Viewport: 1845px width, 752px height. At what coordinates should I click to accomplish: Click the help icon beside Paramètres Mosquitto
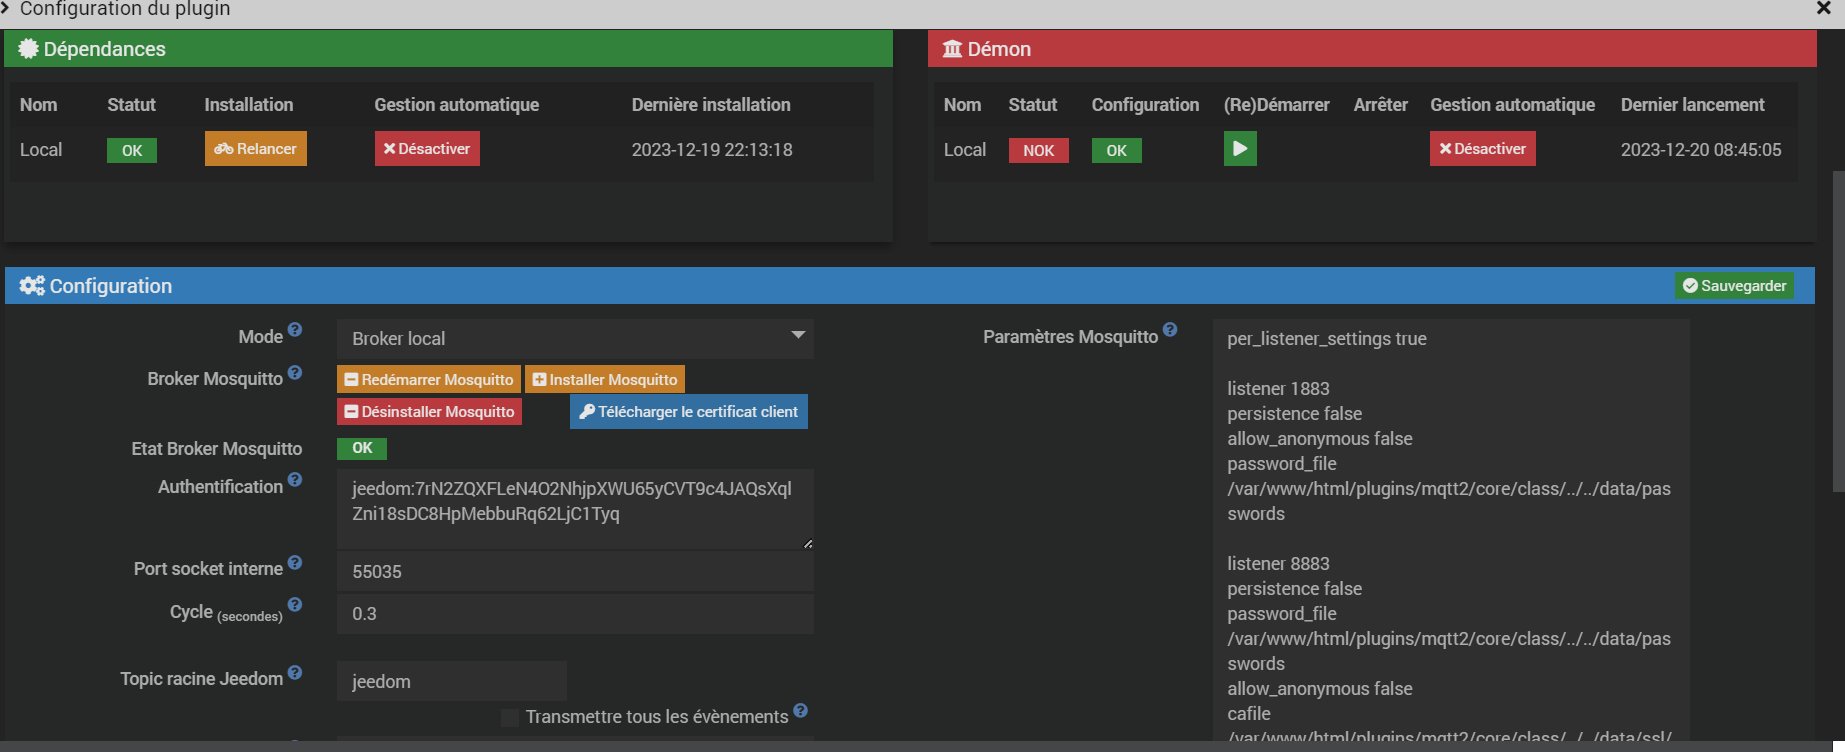click(x=1170, y=330)
